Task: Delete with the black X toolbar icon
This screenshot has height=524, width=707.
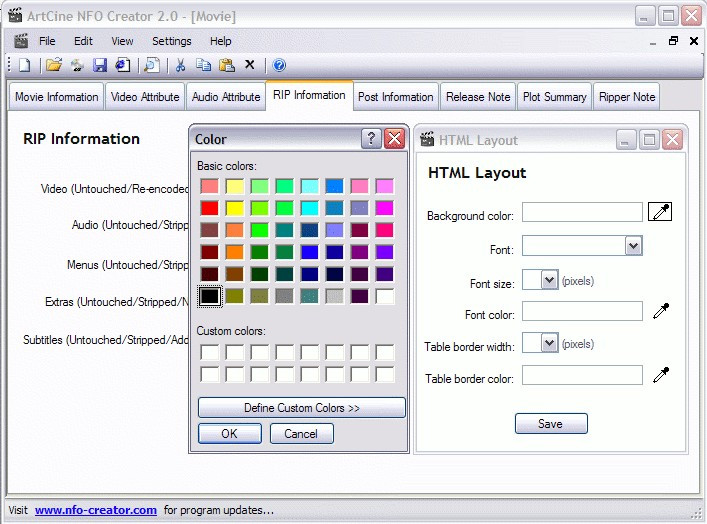Action: coord(250,65)
